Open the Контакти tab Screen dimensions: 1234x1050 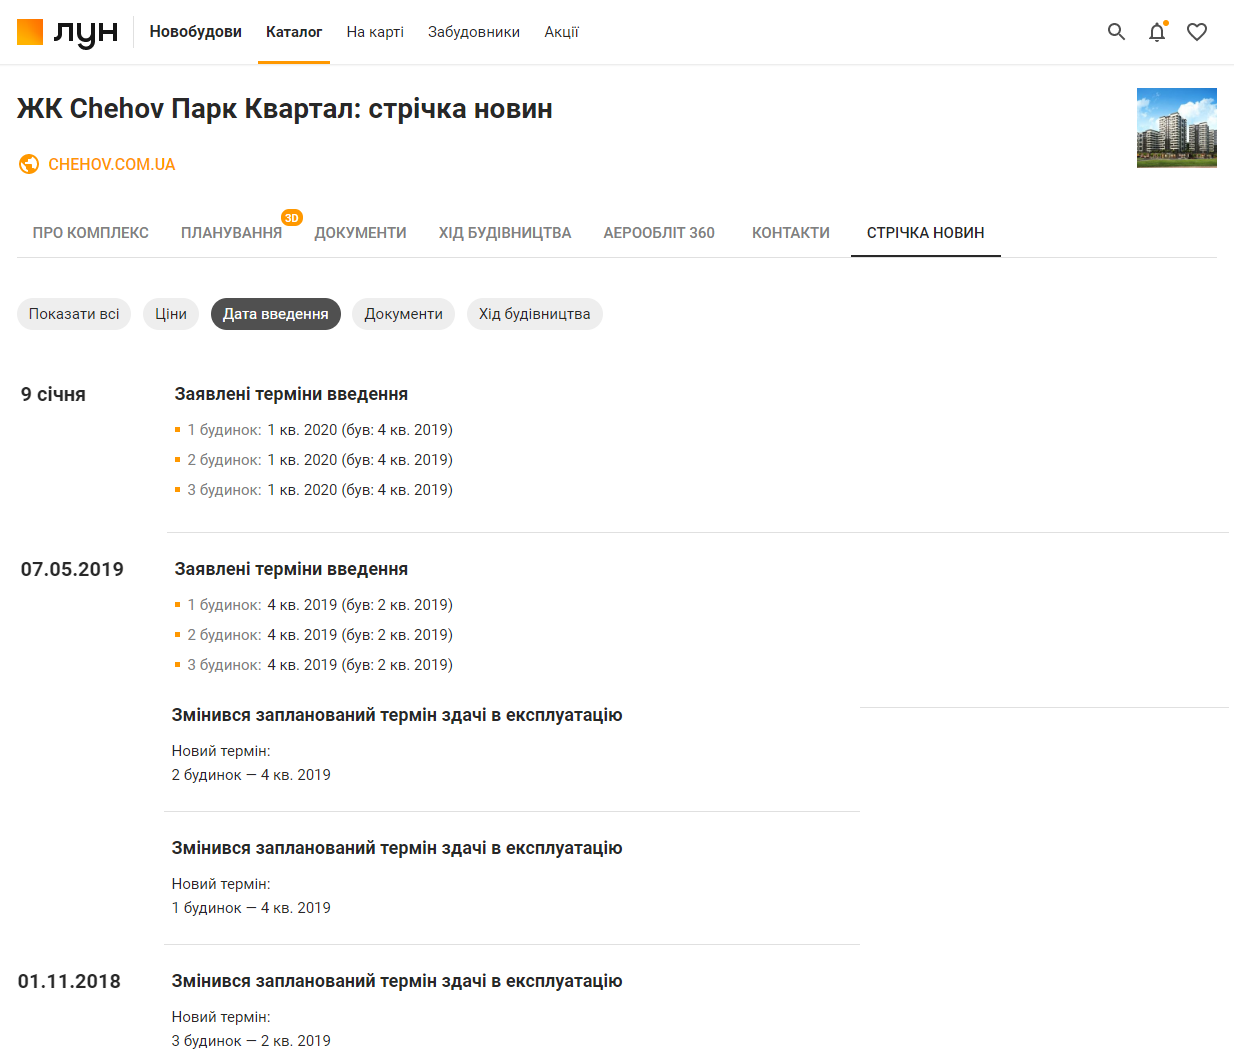(x=791, y=233)
